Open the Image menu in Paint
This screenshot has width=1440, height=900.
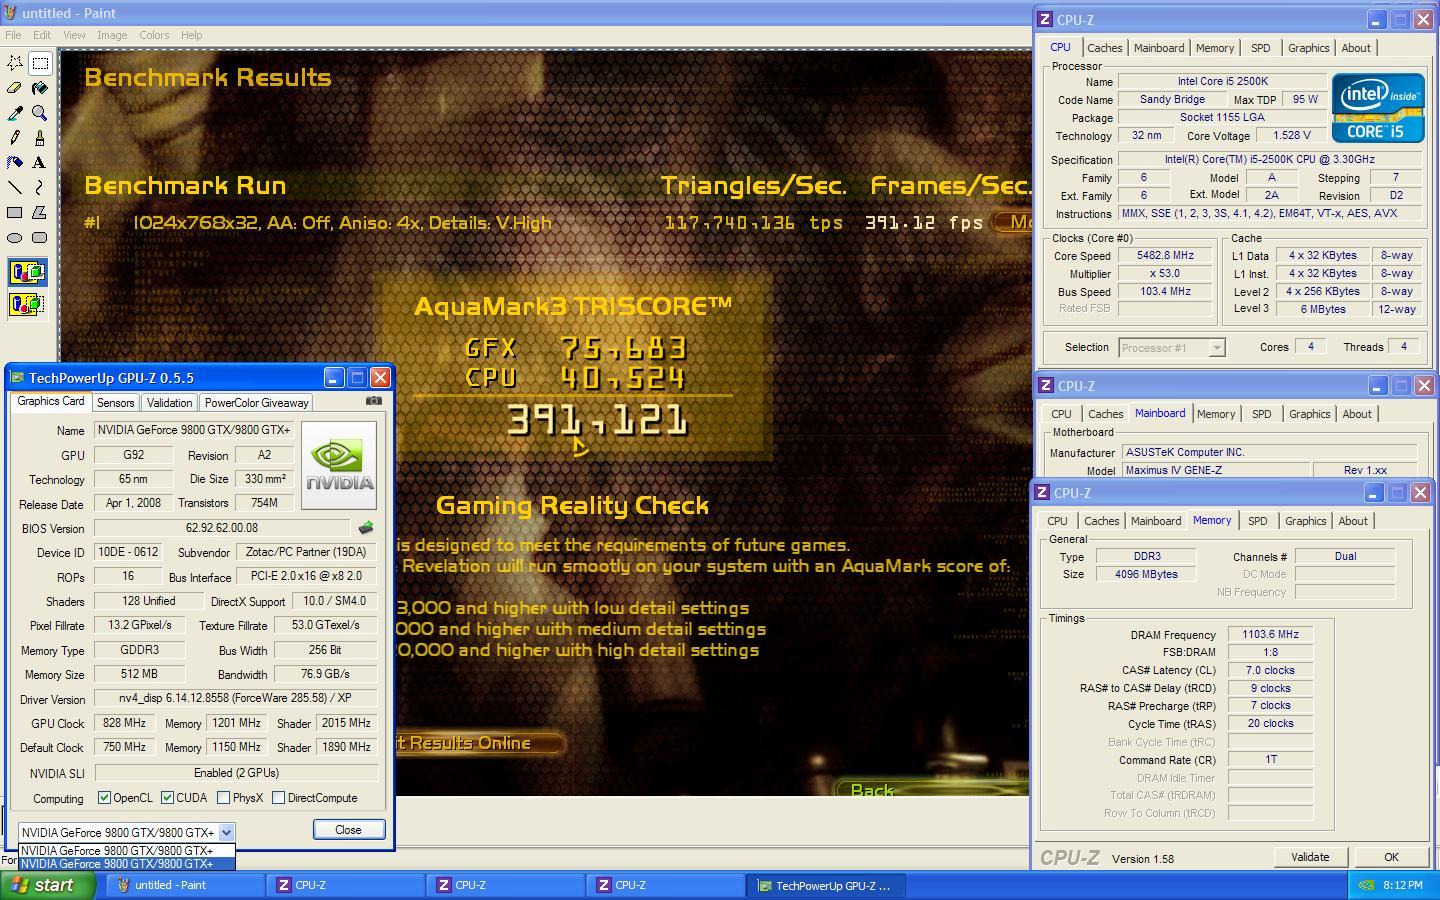point(112,35)
